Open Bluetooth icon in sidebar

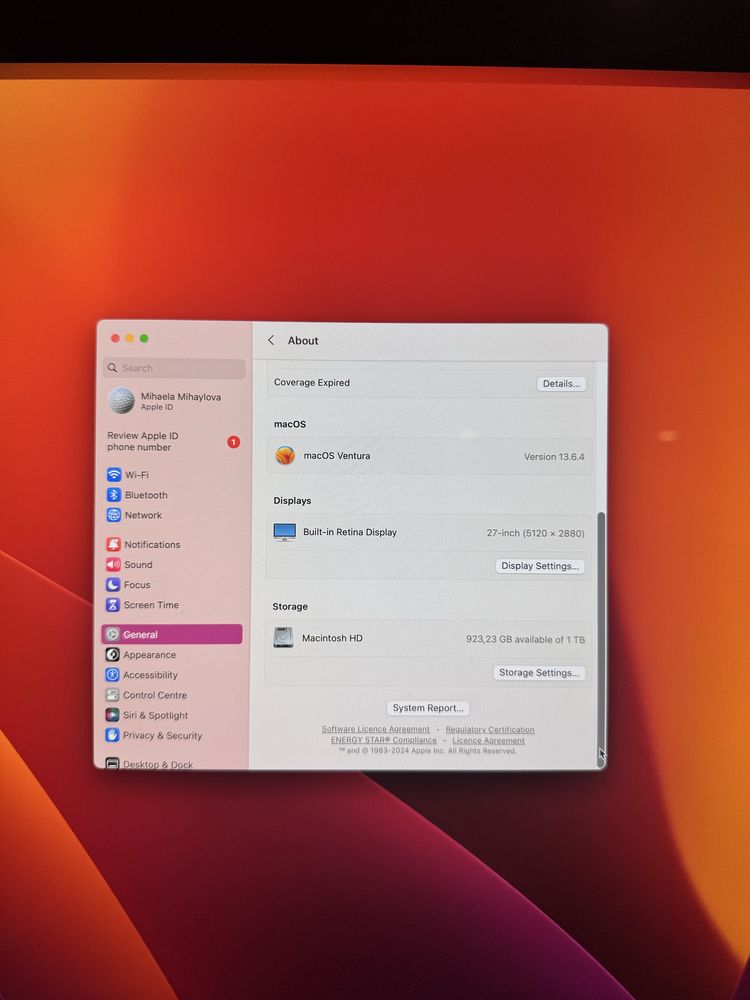(114, 495)
